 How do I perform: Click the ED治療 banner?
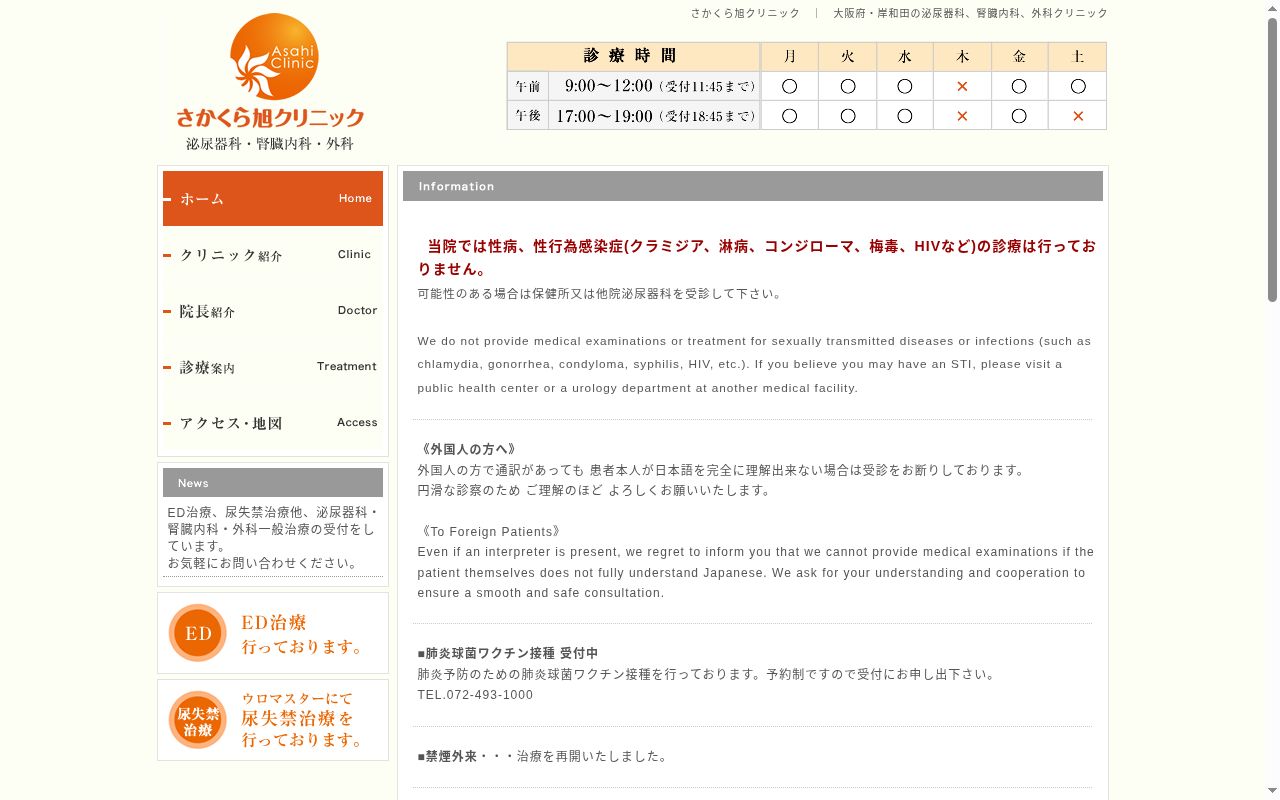click(x=273, y=633)
